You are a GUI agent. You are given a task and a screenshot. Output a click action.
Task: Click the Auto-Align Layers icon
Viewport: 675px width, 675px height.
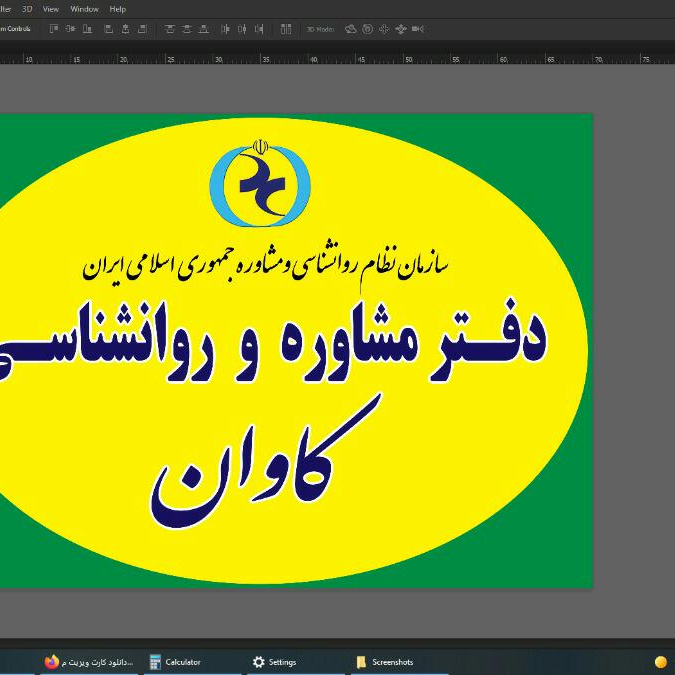click(286, 29)
